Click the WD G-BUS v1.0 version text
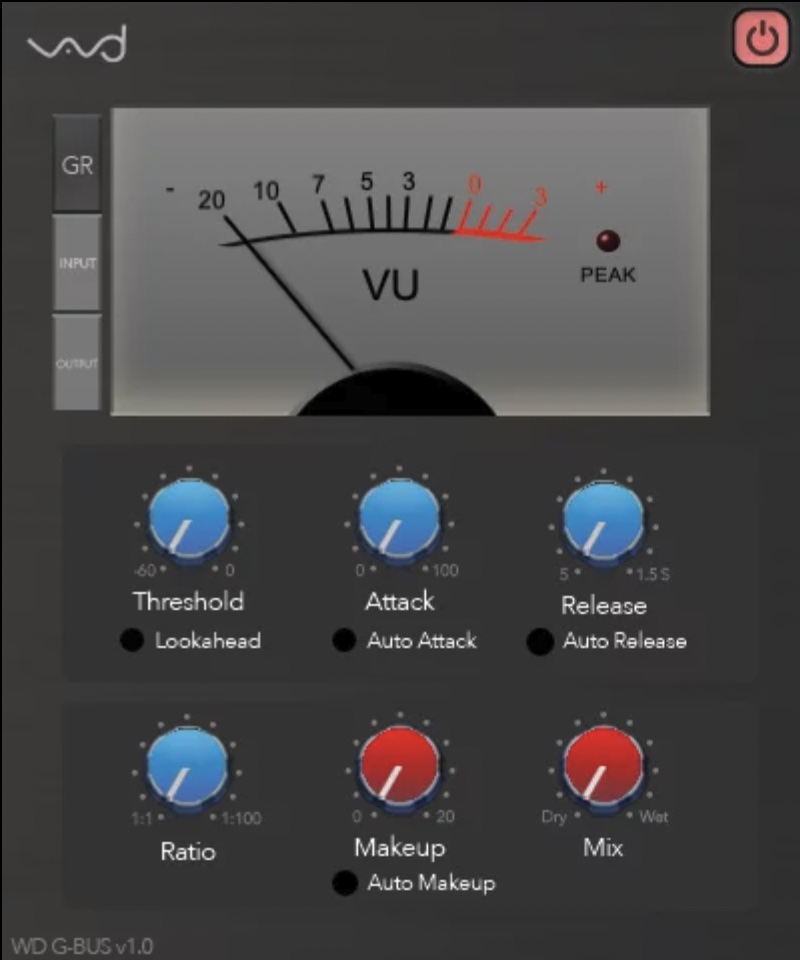Viewport: 800px width, 960px height. click(x=82, y=945)
